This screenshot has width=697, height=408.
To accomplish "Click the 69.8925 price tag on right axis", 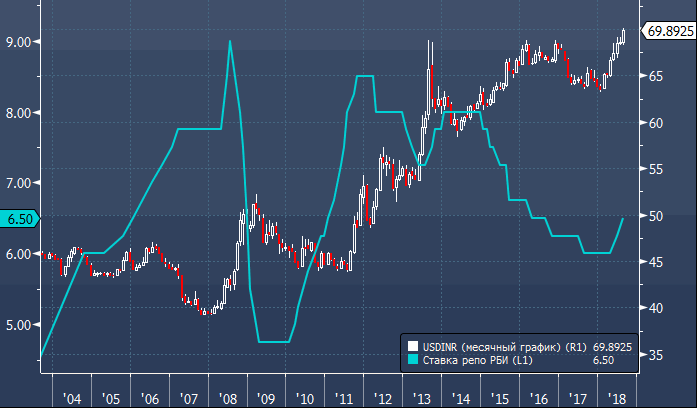I will pos(669,32).
